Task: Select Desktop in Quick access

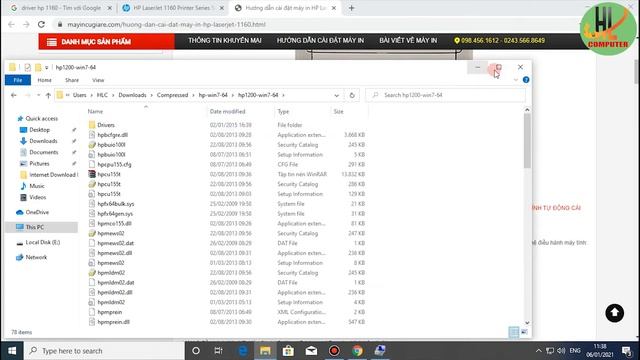Action: click(39, 130)
